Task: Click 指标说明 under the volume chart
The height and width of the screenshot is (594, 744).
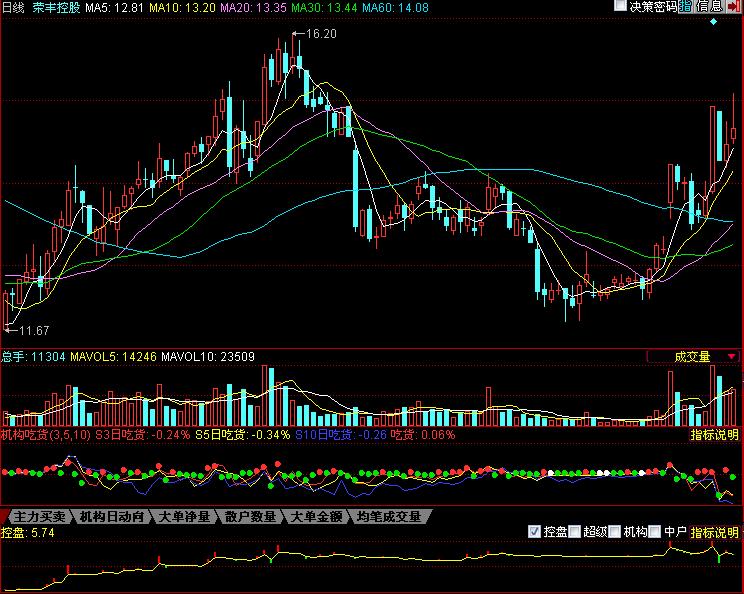Action: tap(715, 435)
